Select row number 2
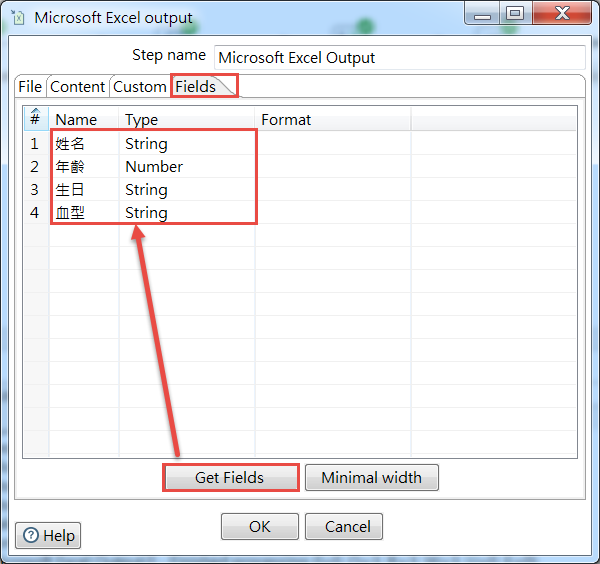 [x=35, y=167]
